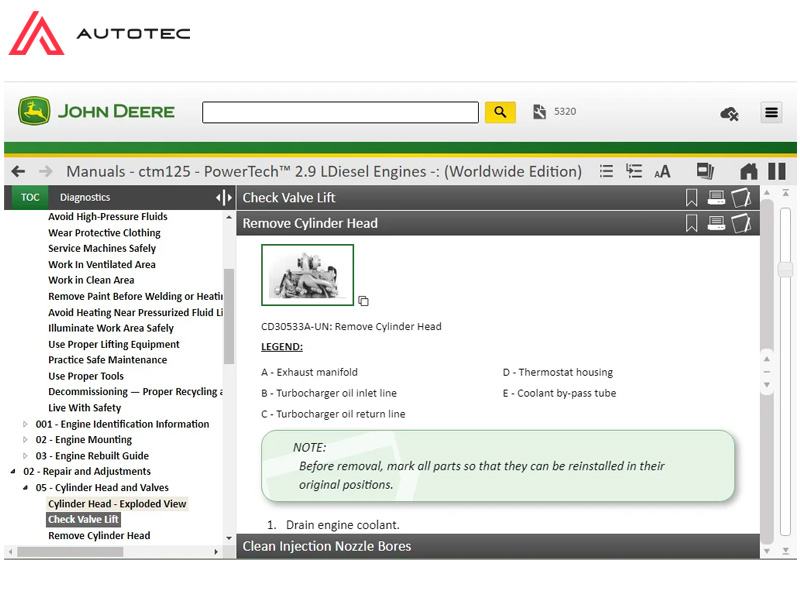This screenshot has width=800, height=600.
Task: Click the search input field
Action: tap(340, 112)
